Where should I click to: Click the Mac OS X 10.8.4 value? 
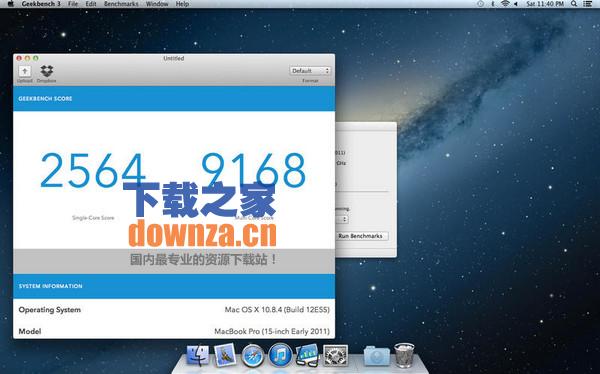[x=277, y=310]
